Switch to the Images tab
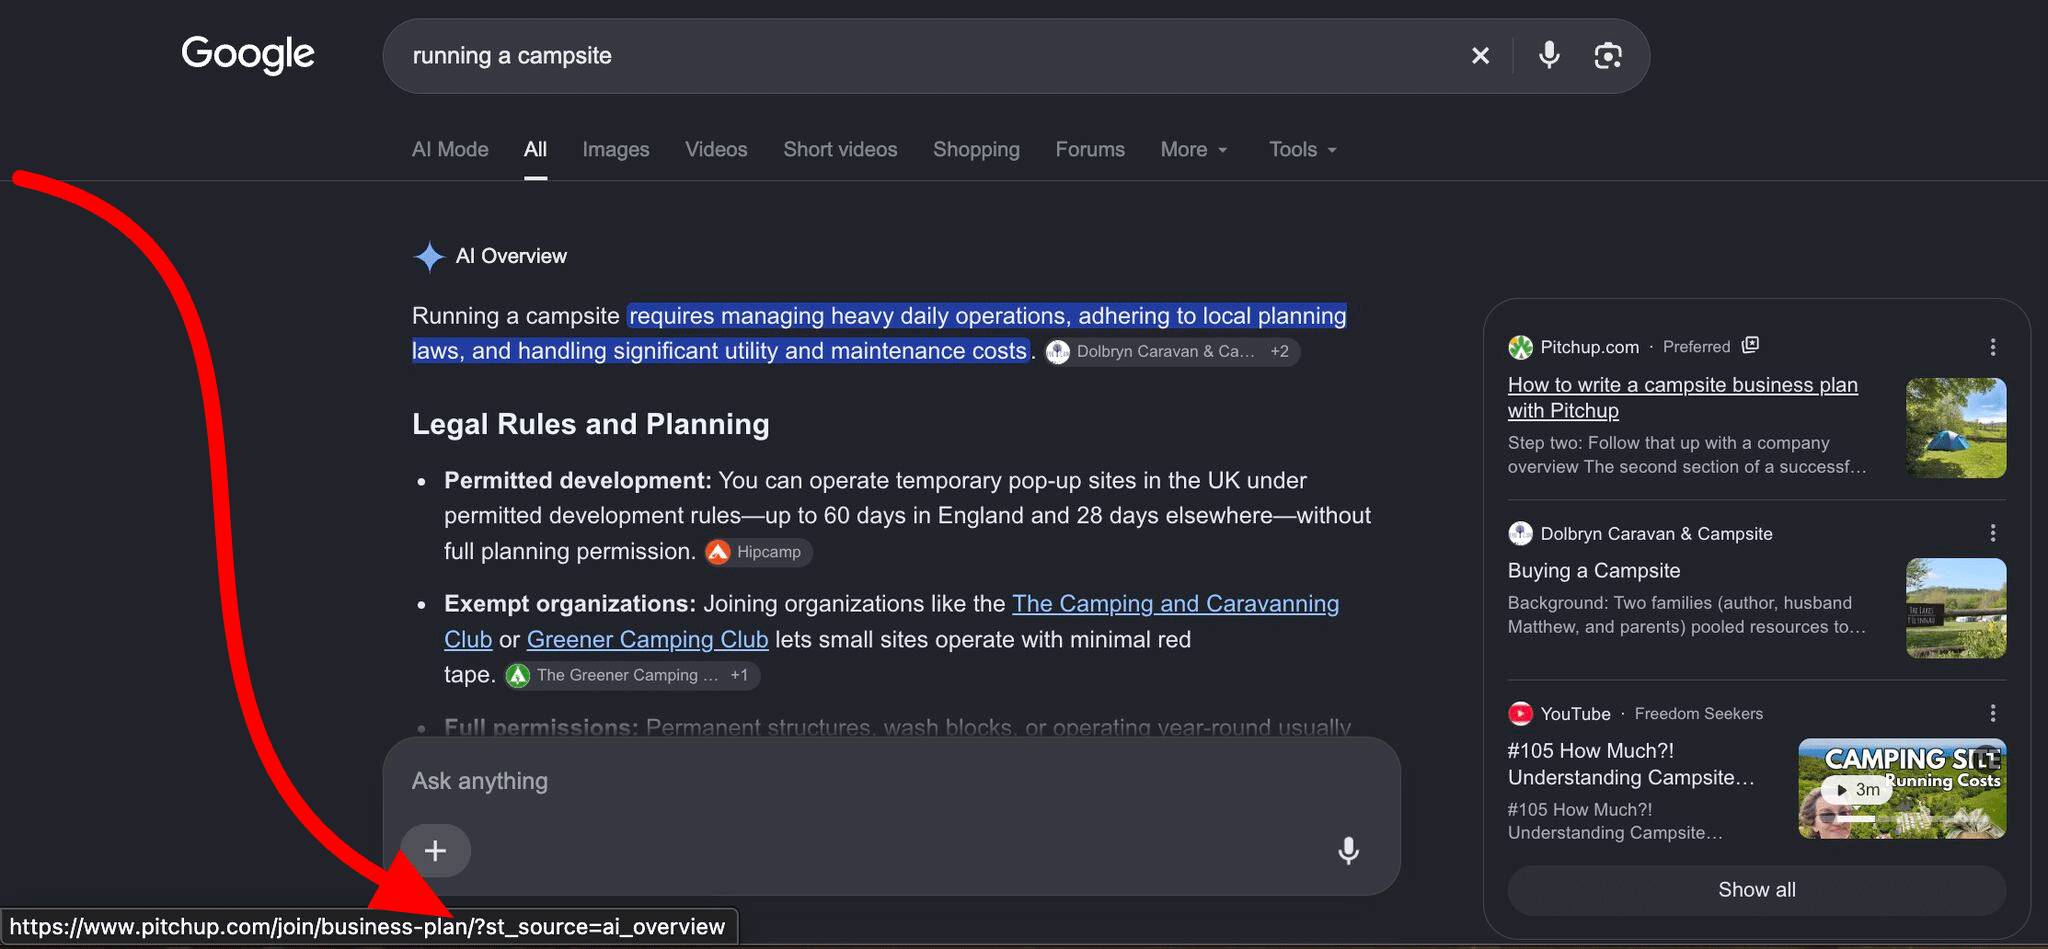 [616, 150]
